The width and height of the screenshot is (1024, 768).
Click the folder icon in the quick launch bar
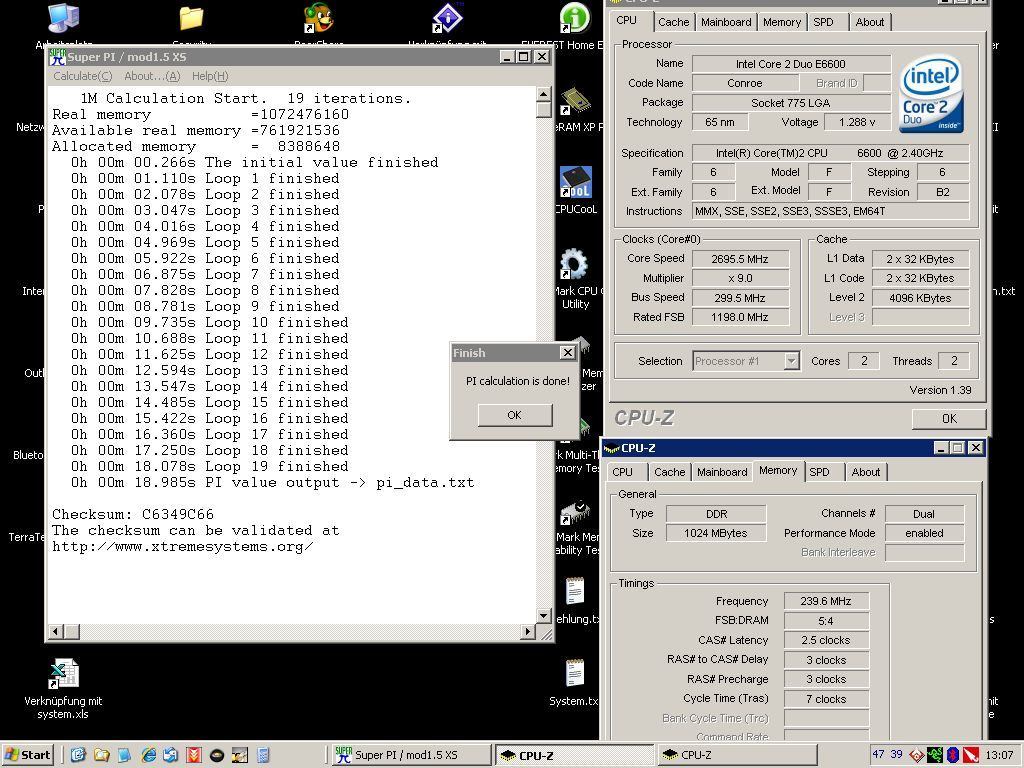point(101,756)
